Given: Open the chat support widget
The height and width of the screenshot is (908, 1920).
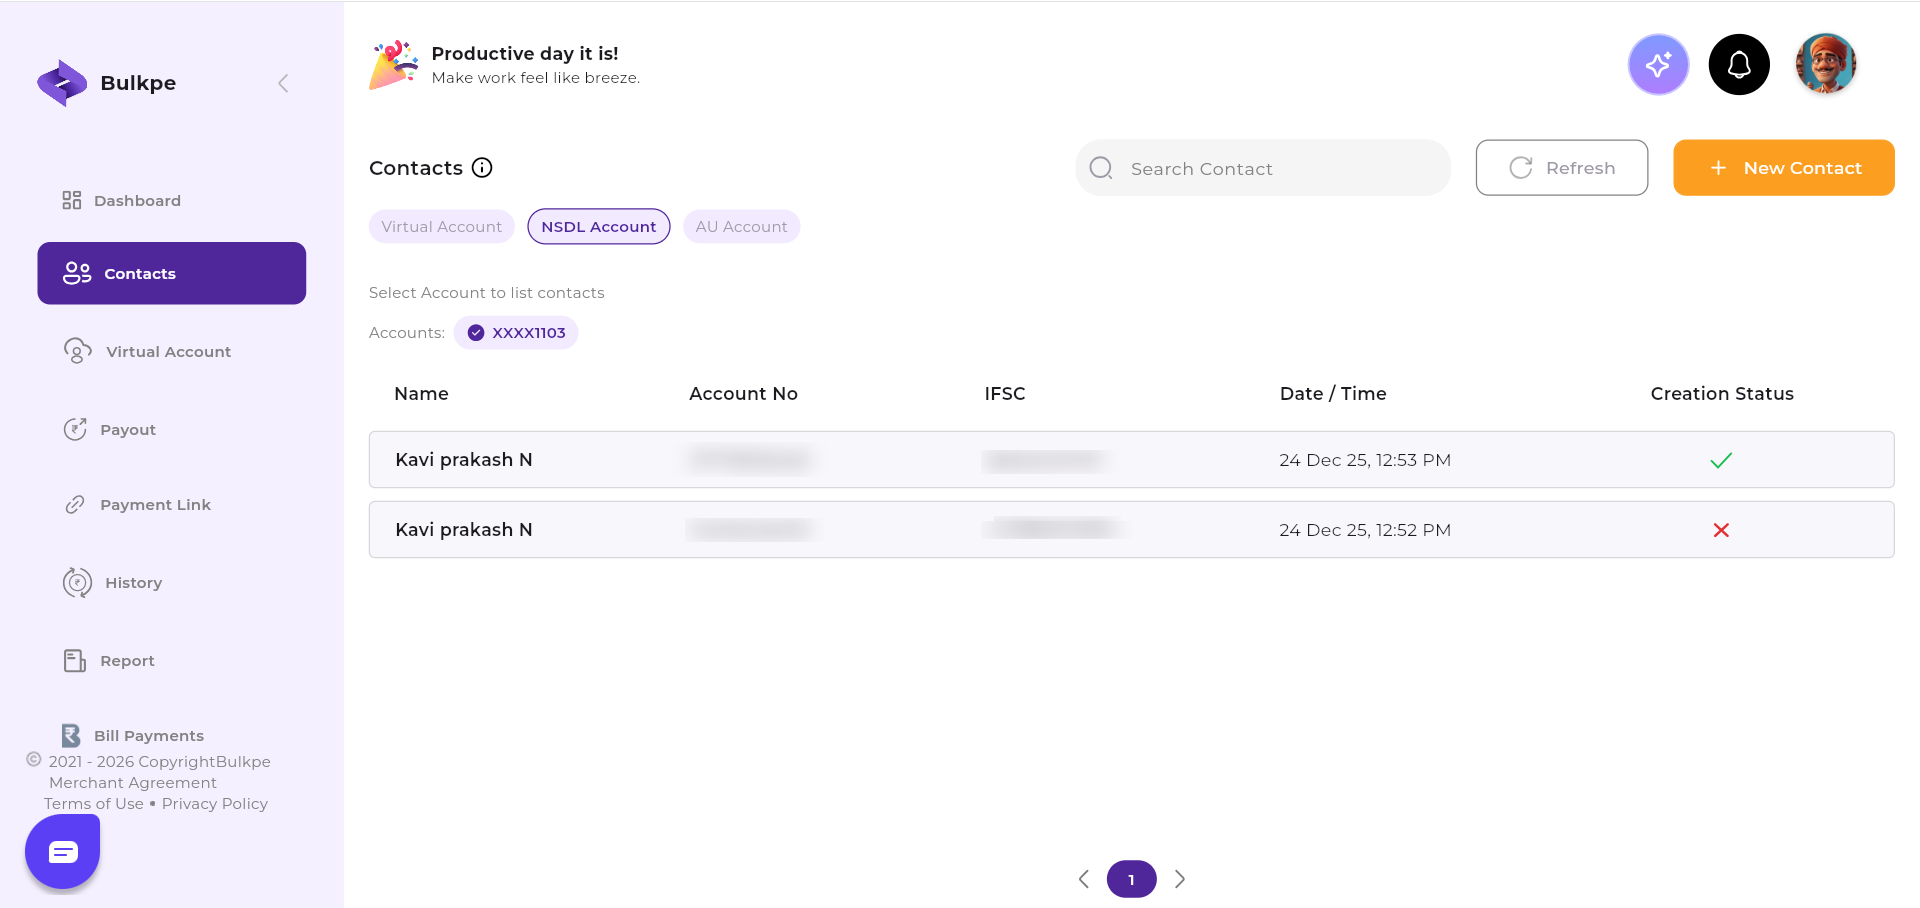Looking at the screenshot, I should 63,851.
